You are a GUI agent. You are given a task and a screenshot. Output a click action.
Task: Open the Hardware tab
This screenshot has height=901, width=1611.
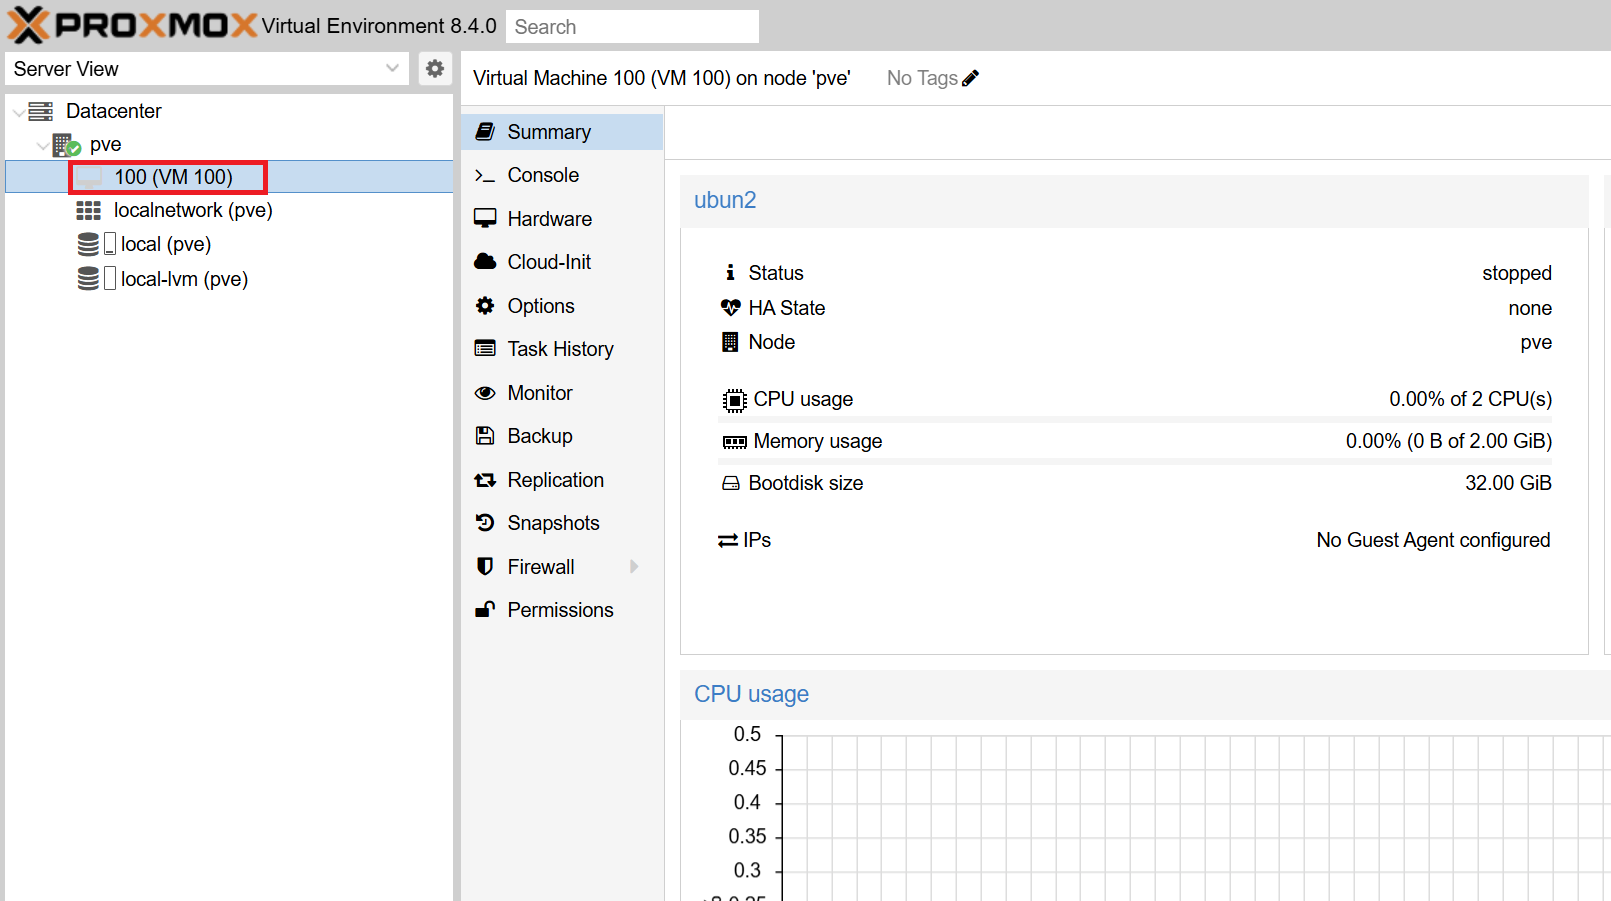[549, 219]
